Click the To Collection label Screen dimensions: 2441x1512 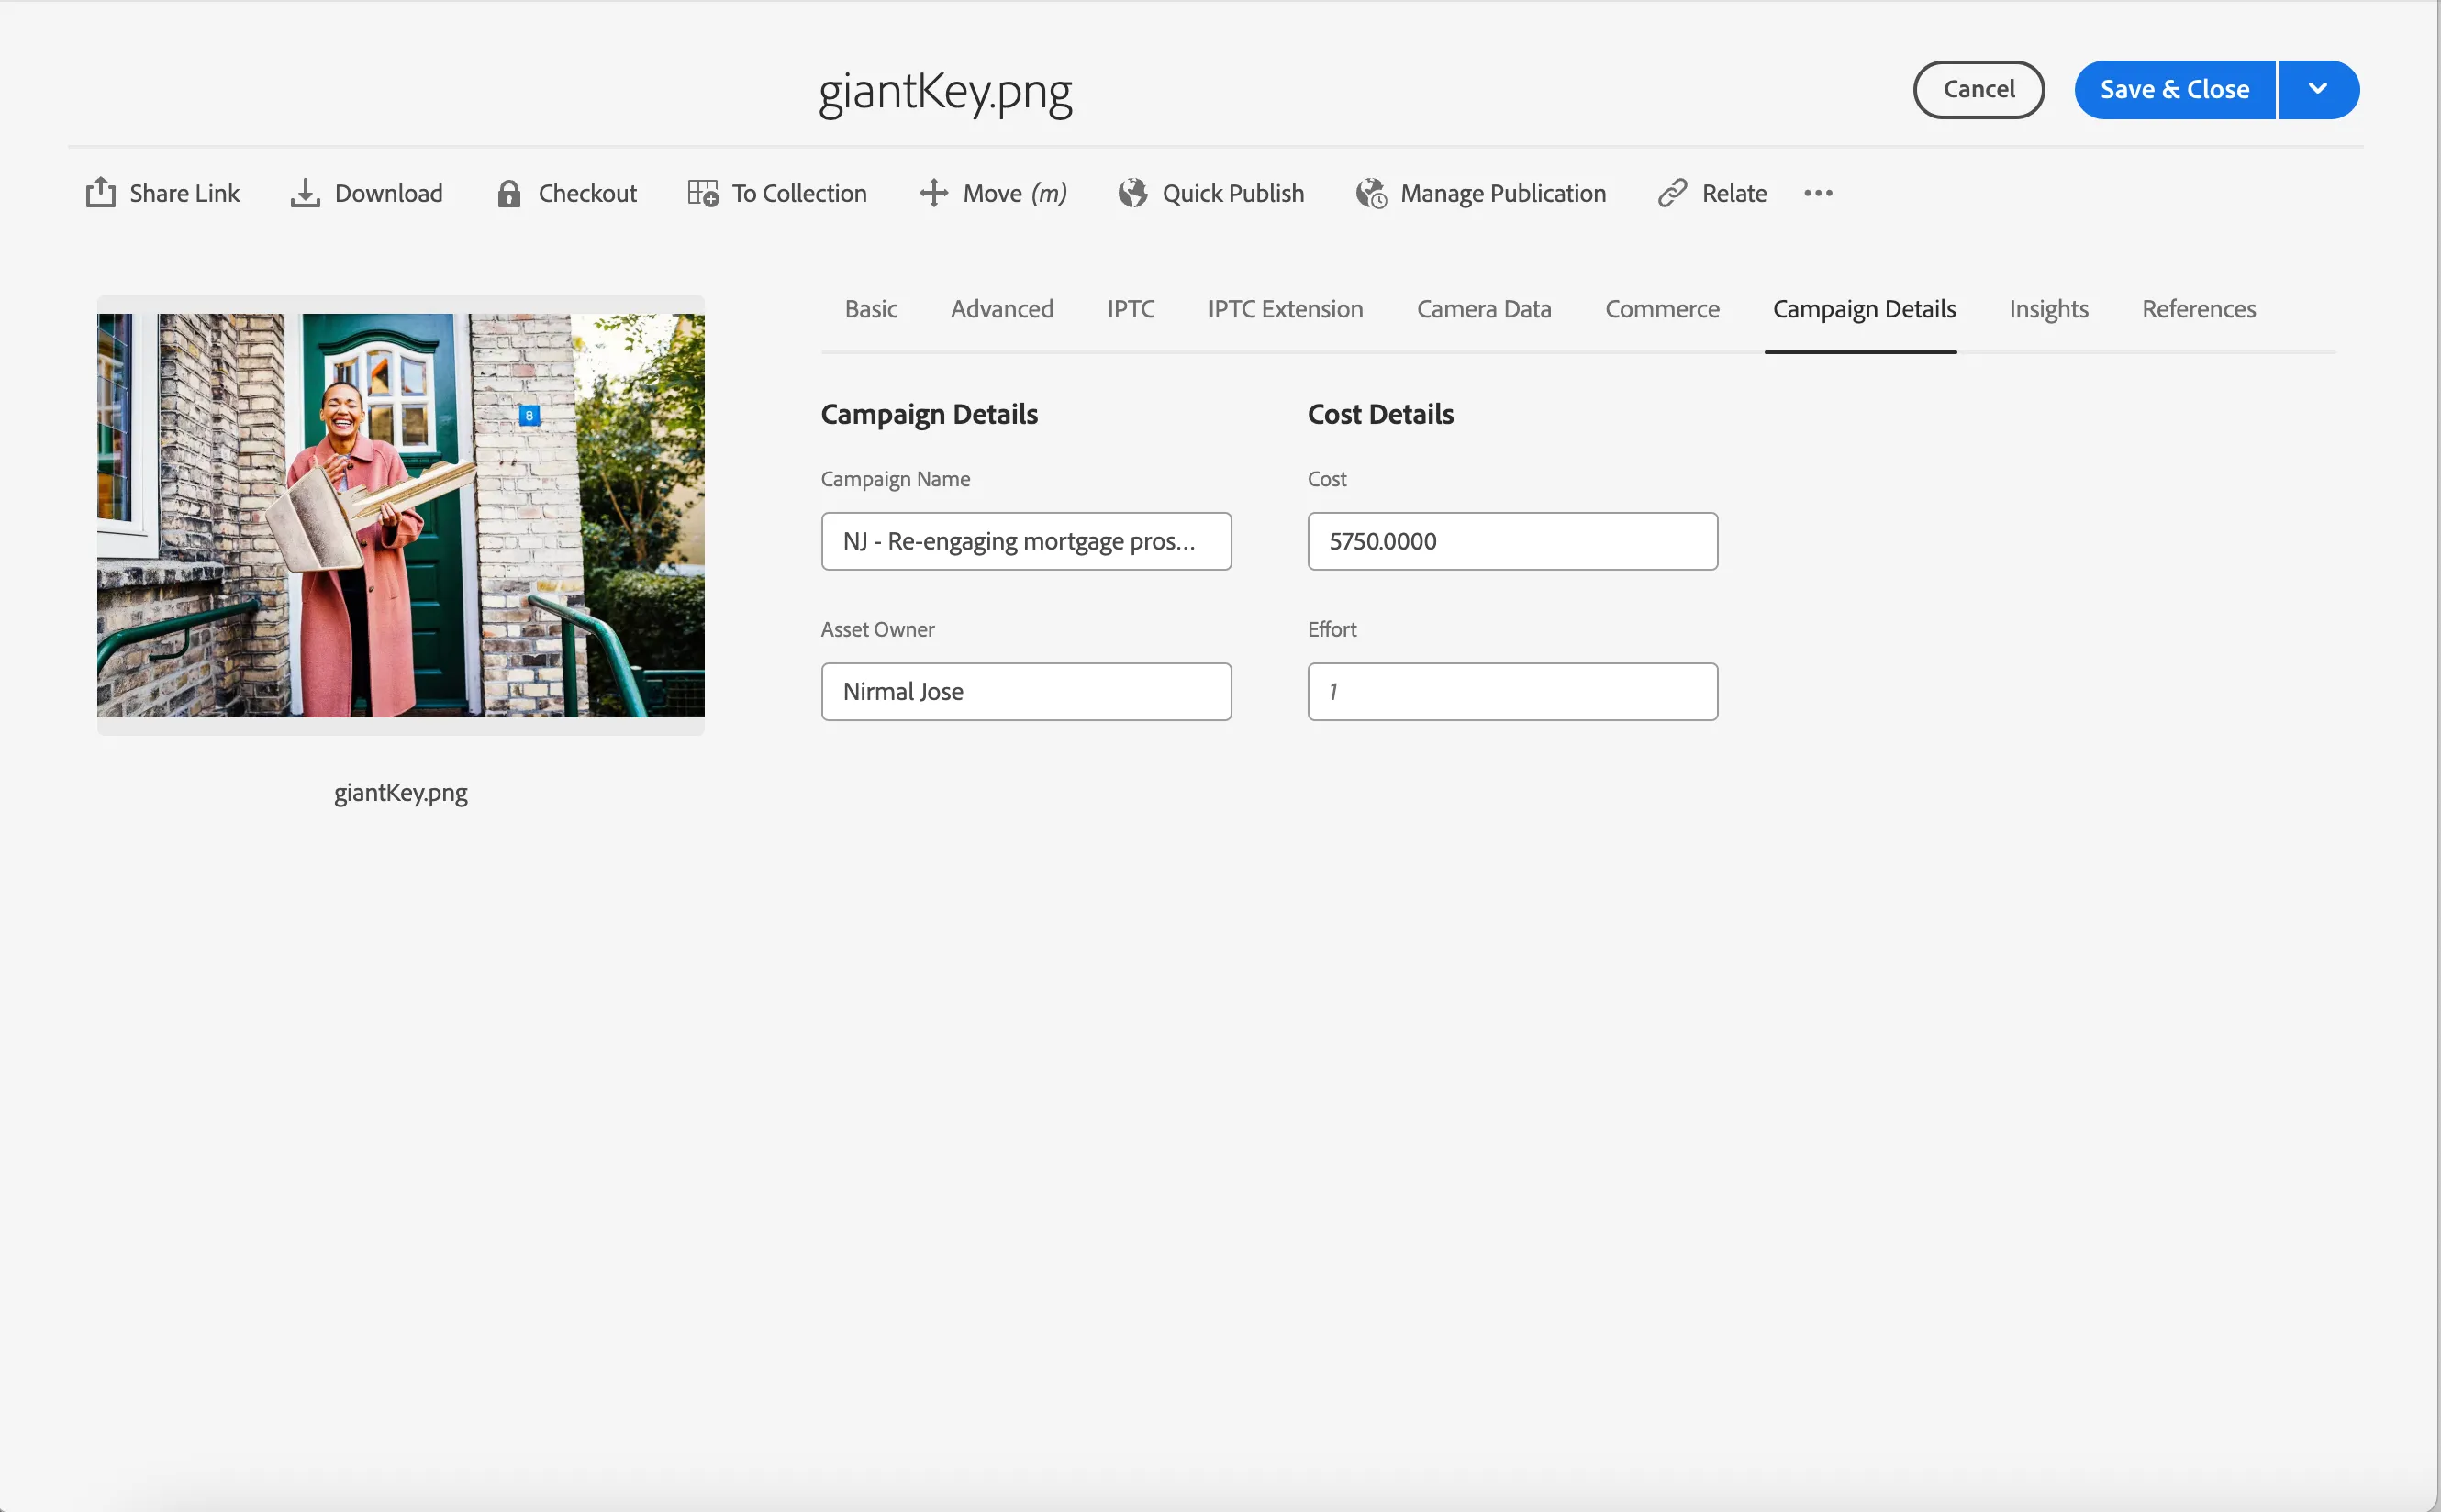click(x=799, y=193)
